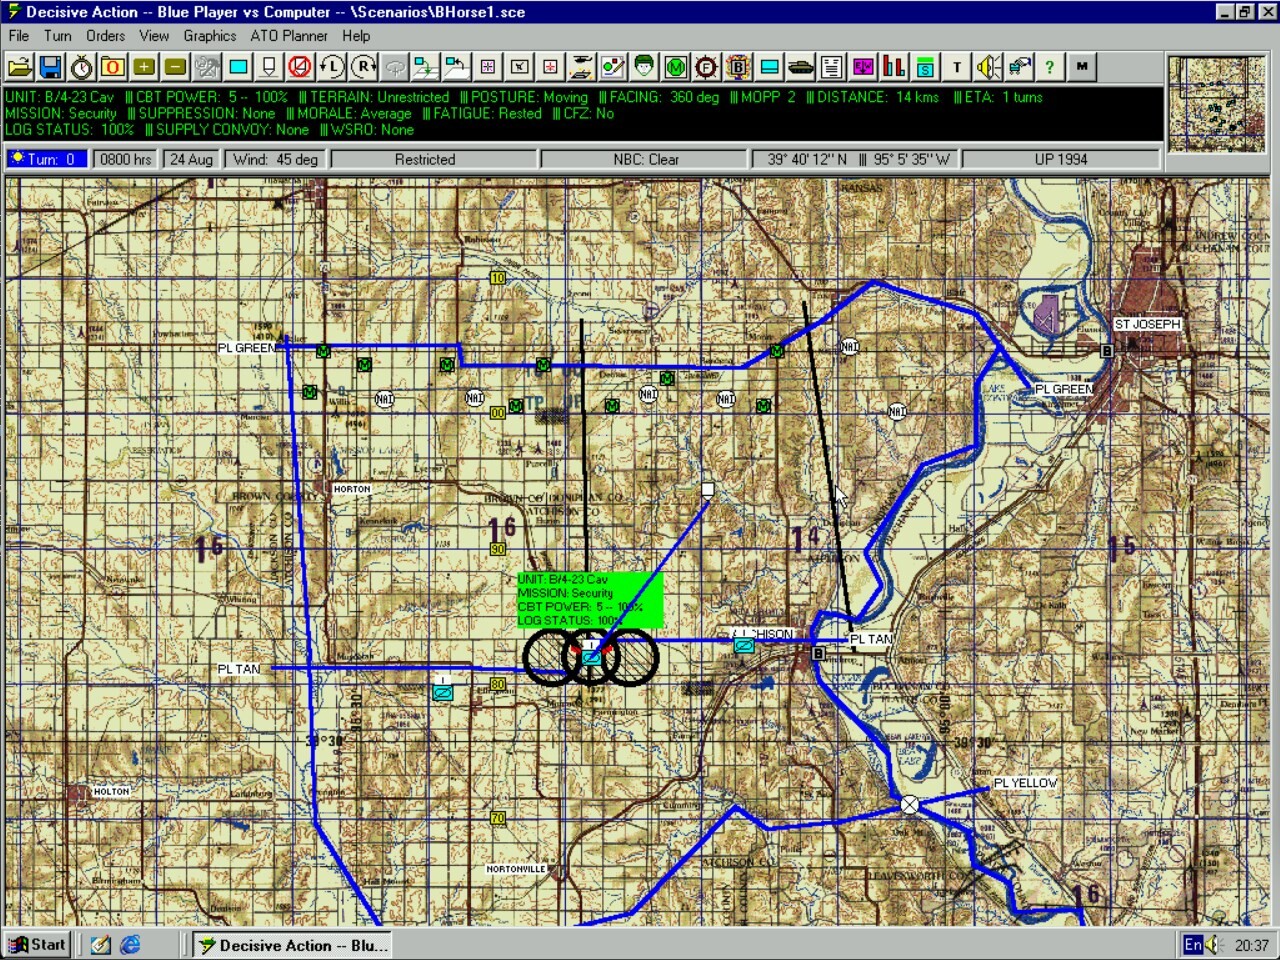This screenshot has height=960, width=1280.
Task: Open the red-blue bar chart icon
Action: (x=894, y=67)
